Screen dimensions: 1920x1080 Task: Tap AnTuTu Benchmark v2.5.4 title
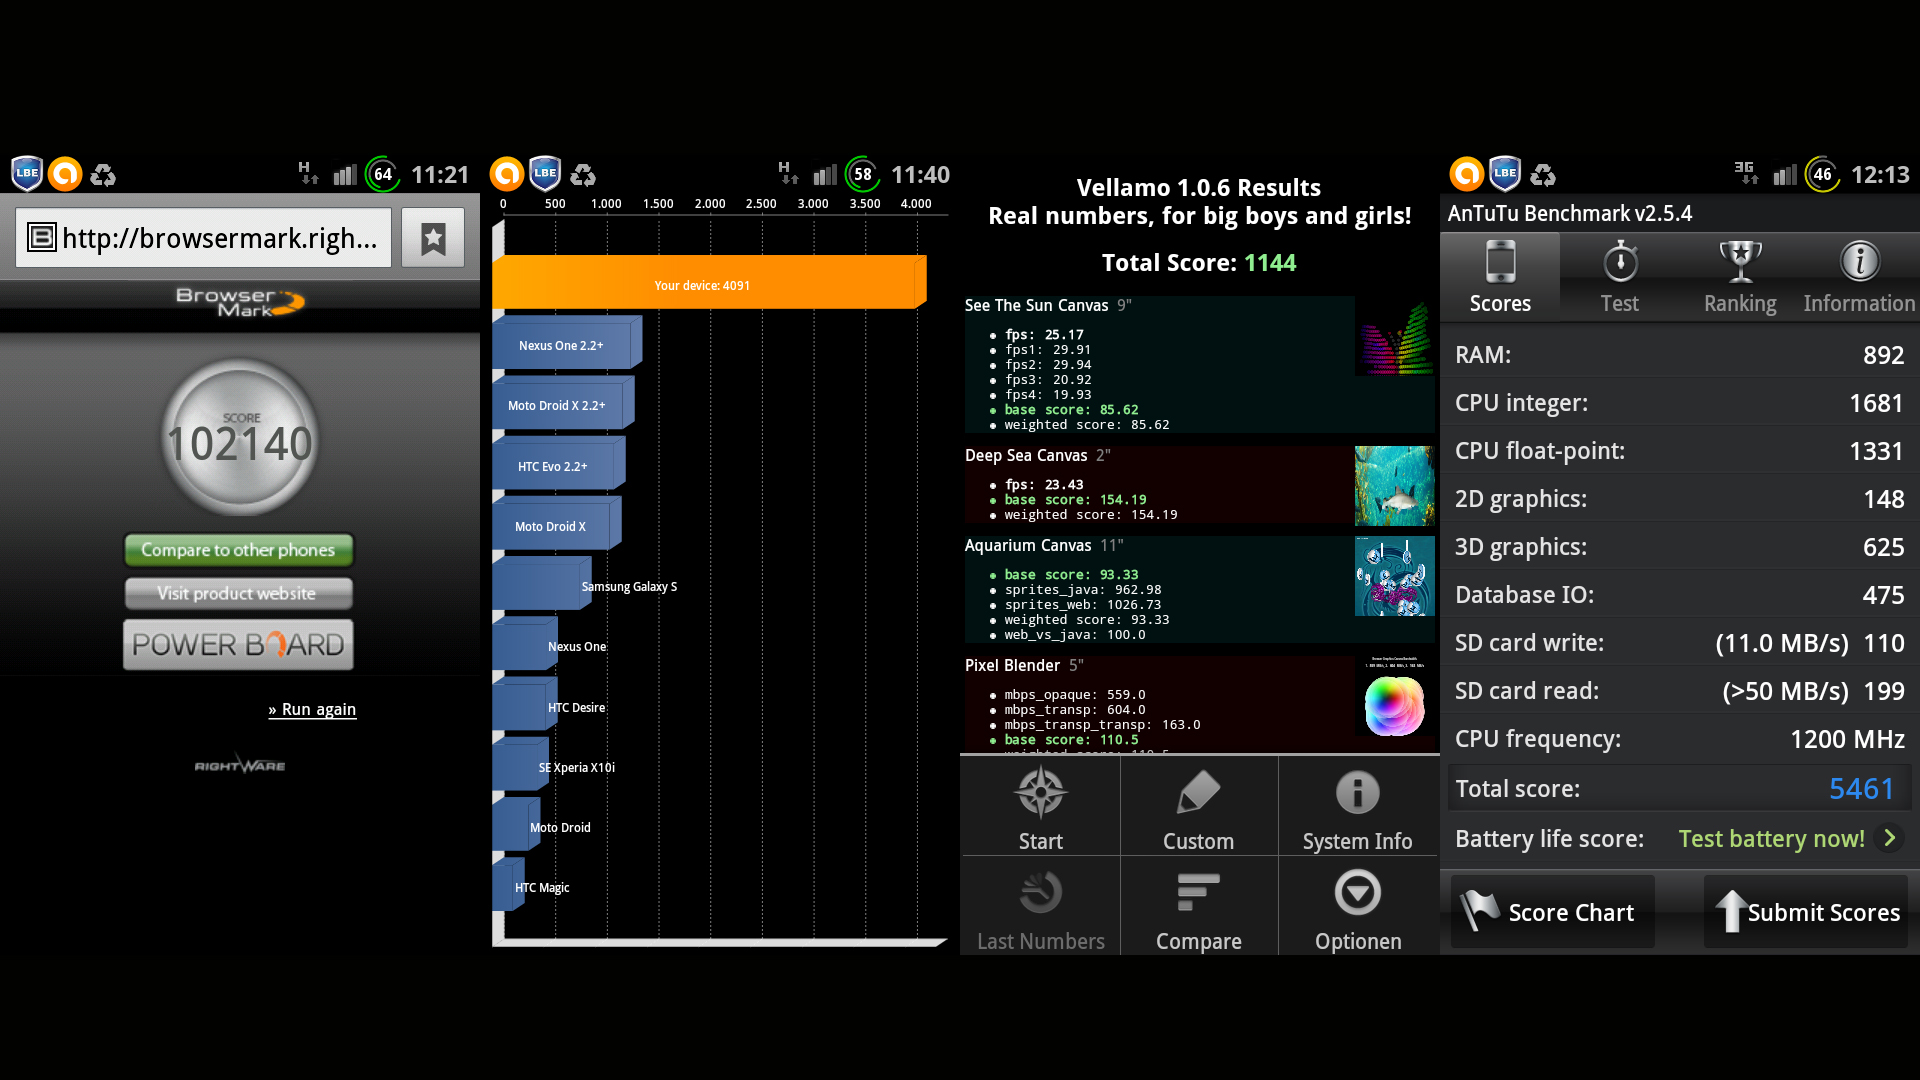pyautogui.click(x=1570, y=213)
